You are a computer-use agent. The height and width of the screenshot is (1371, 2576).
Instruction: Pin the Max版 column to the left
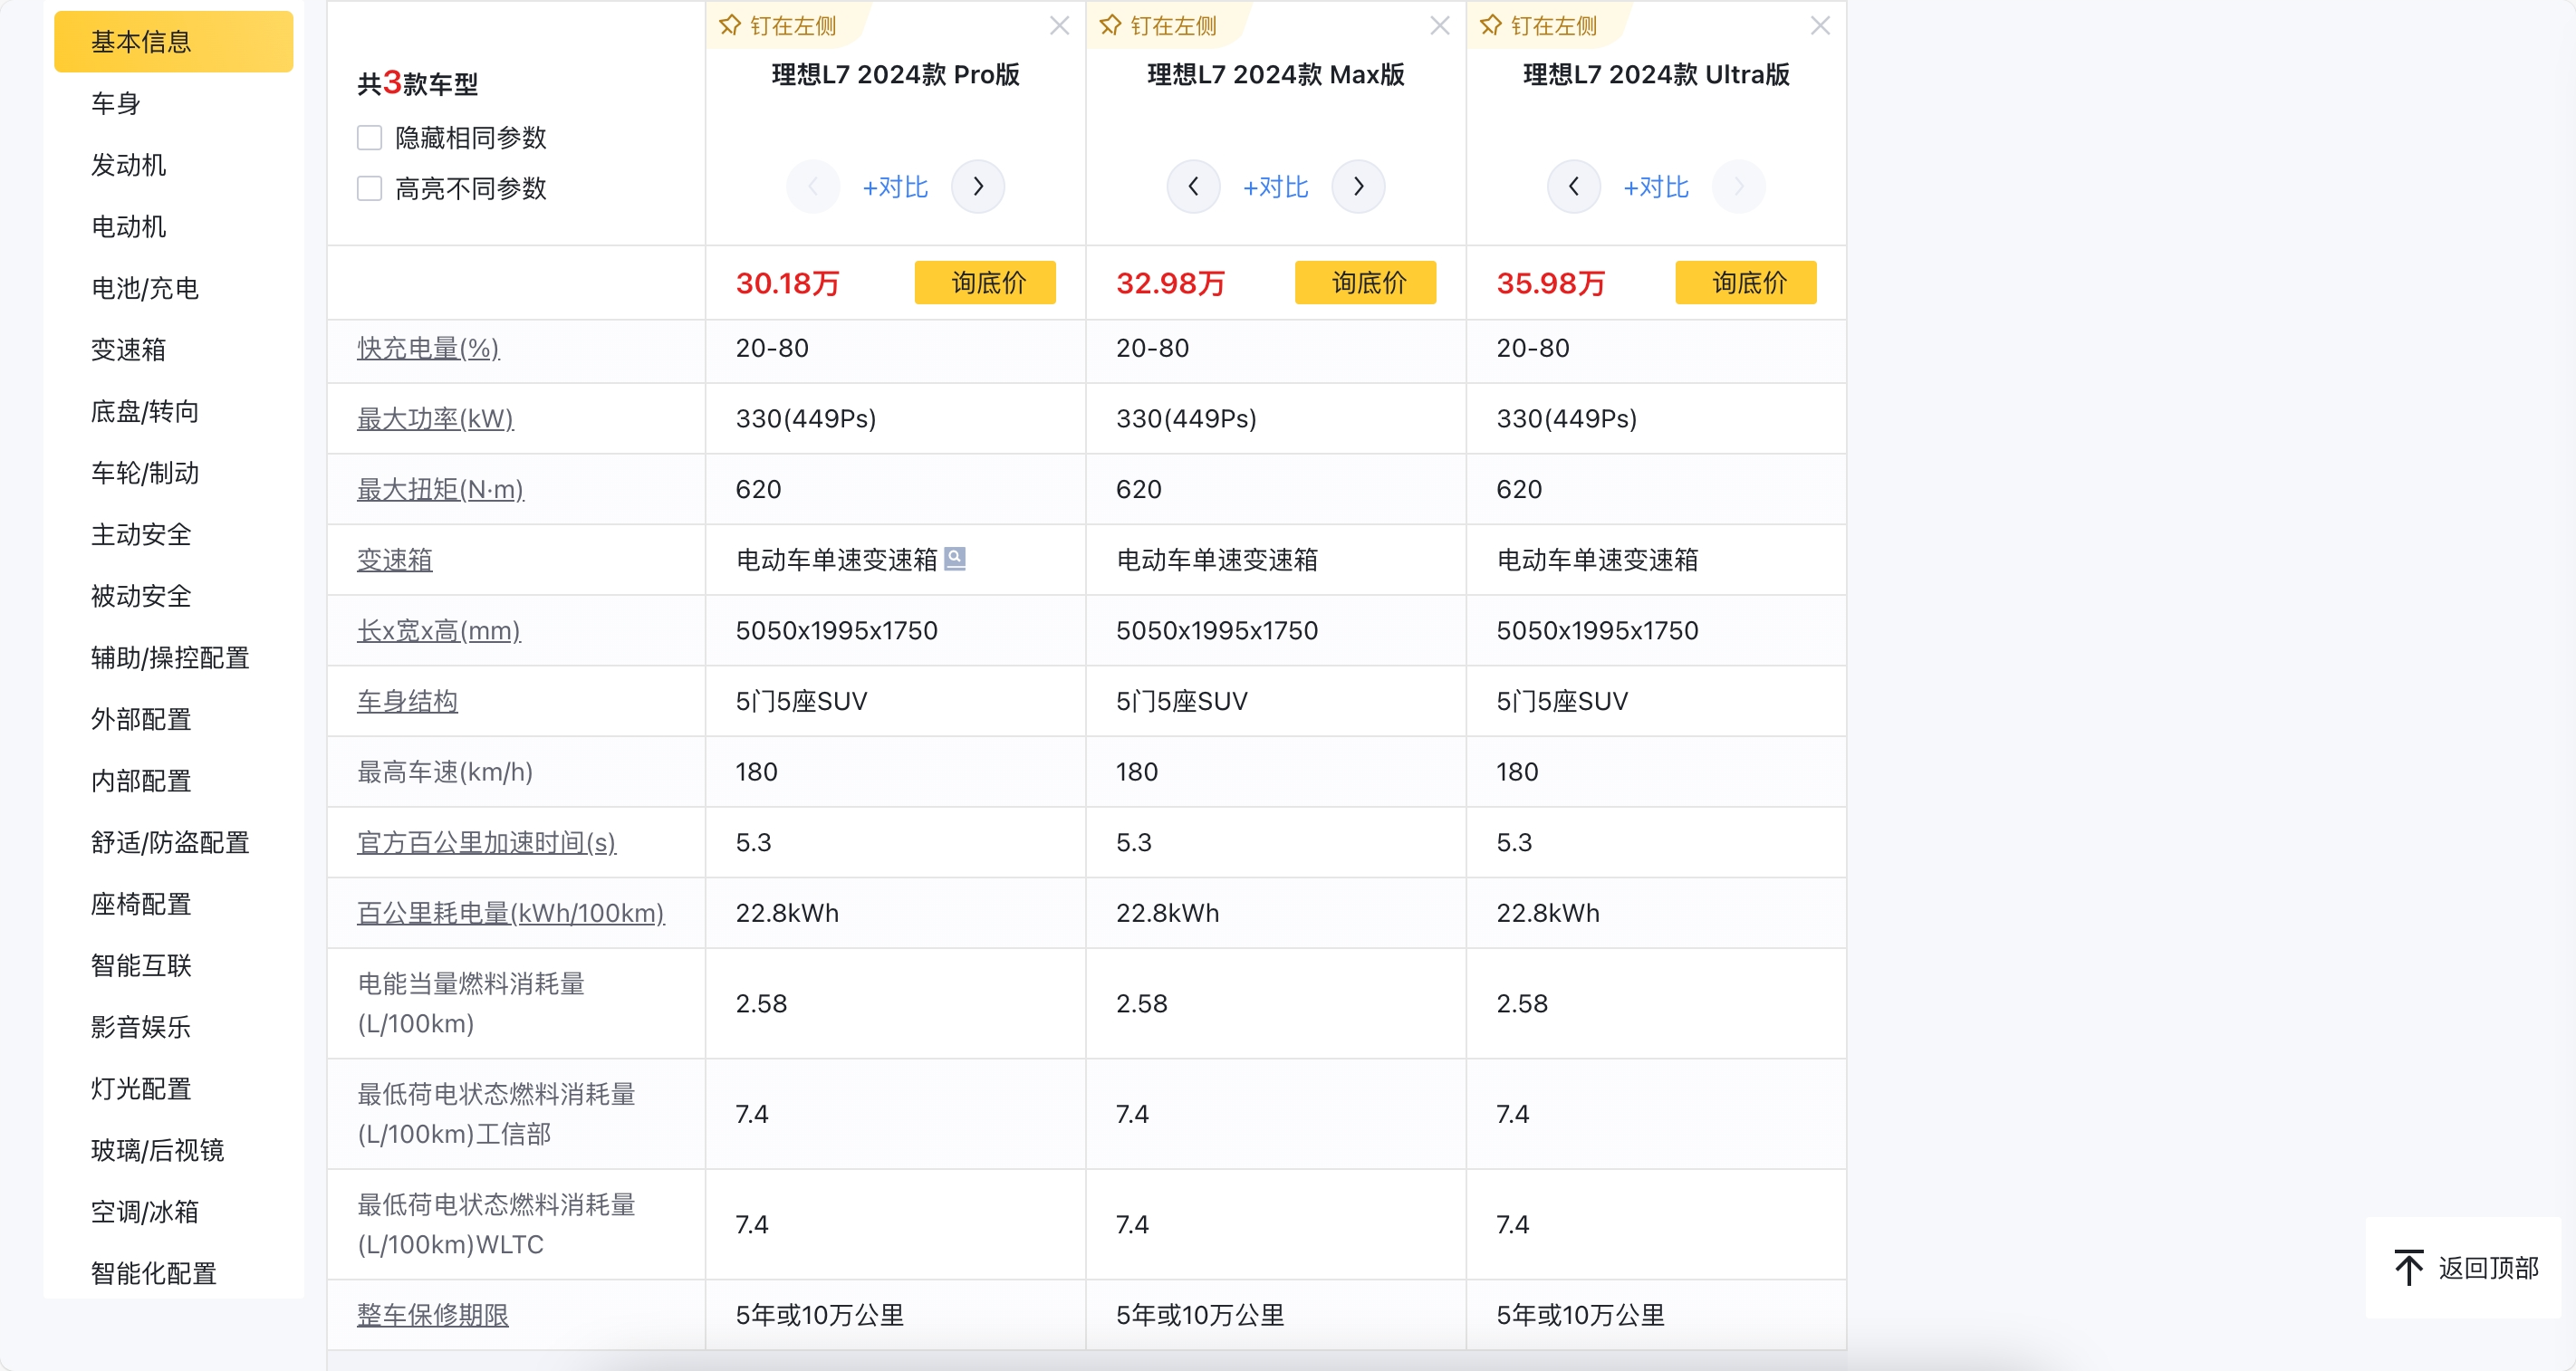tap(1159, 25)
